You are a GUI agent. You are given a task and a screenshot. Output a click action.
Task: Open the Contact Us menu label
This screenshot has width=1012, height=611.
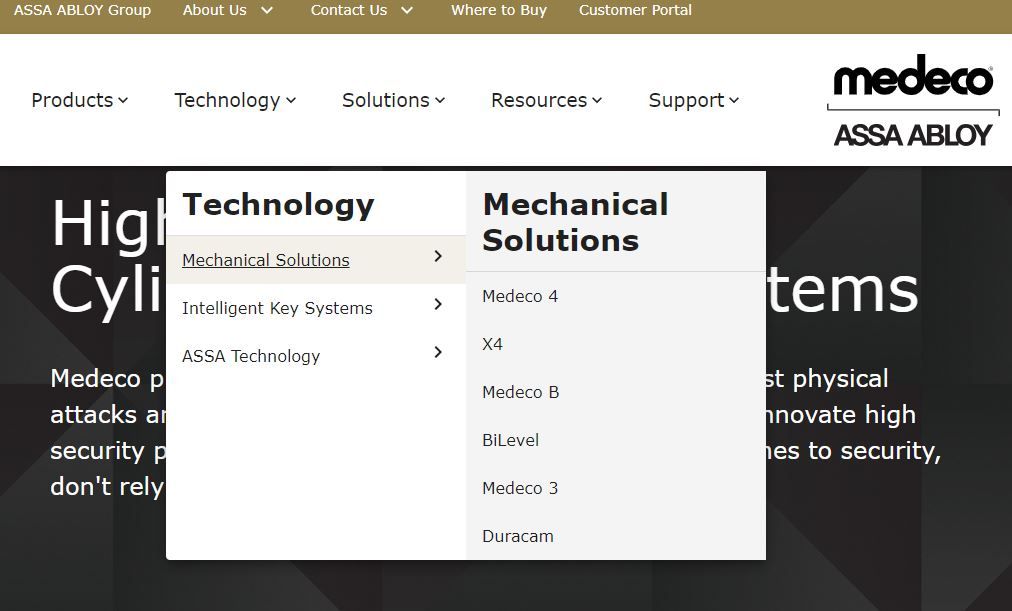coord(349,10)
